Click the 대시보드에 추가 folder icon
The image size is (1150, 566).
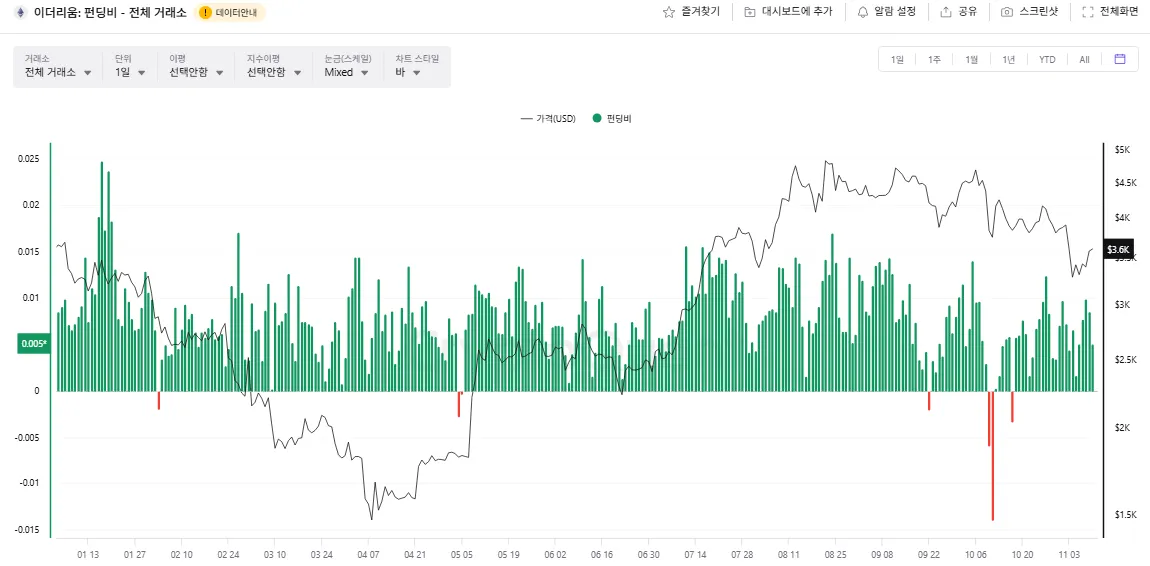(750, 12)
